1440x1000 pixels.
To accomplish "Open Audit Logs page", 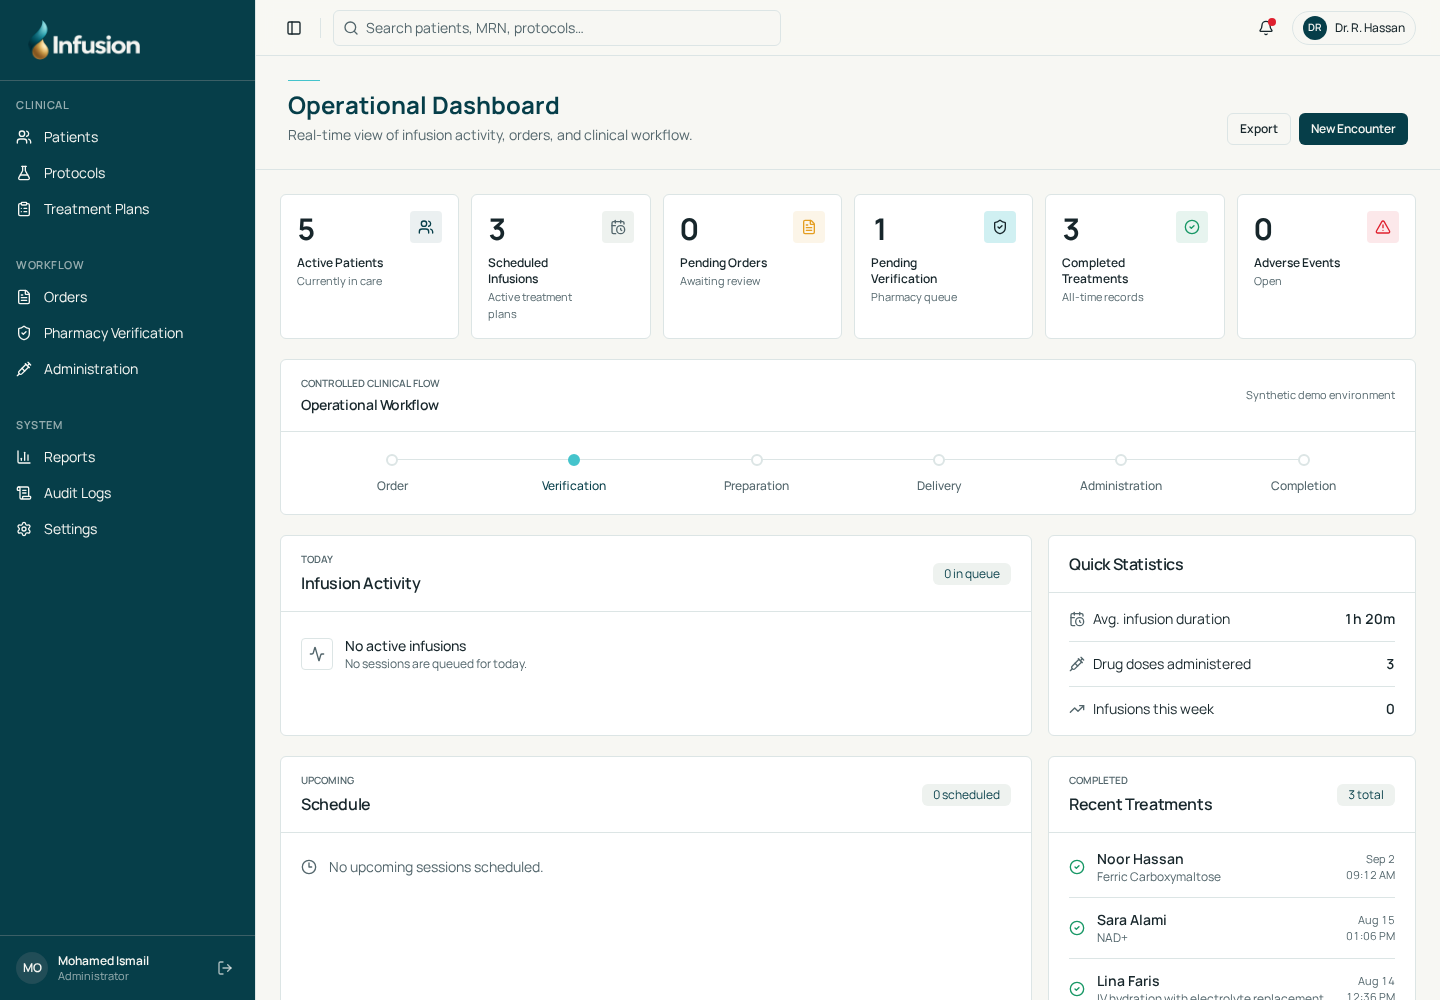I will (127, 493).
